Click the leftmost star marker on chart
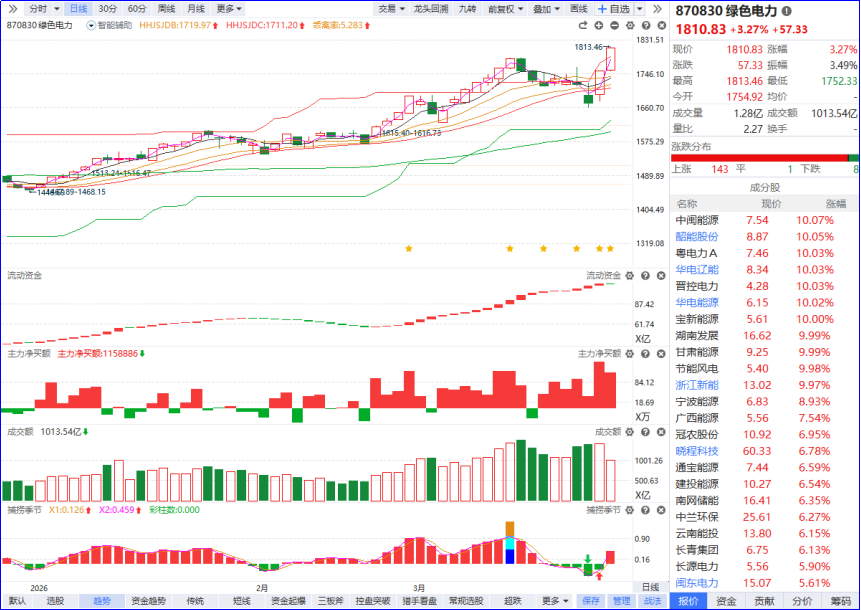 (409, 249)
